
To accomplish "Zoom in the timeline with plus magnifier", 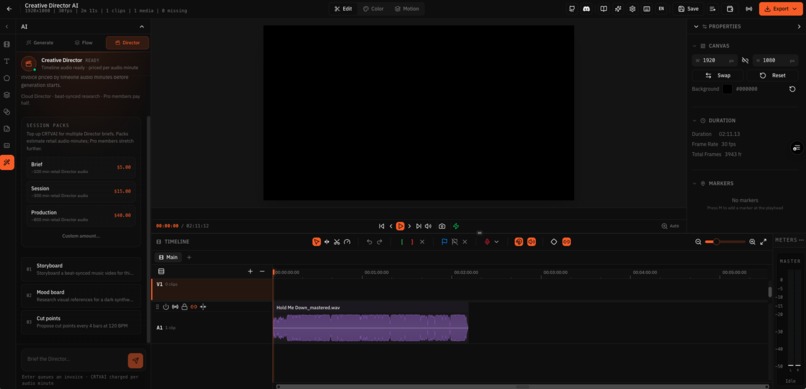I will tap(752, 242).
